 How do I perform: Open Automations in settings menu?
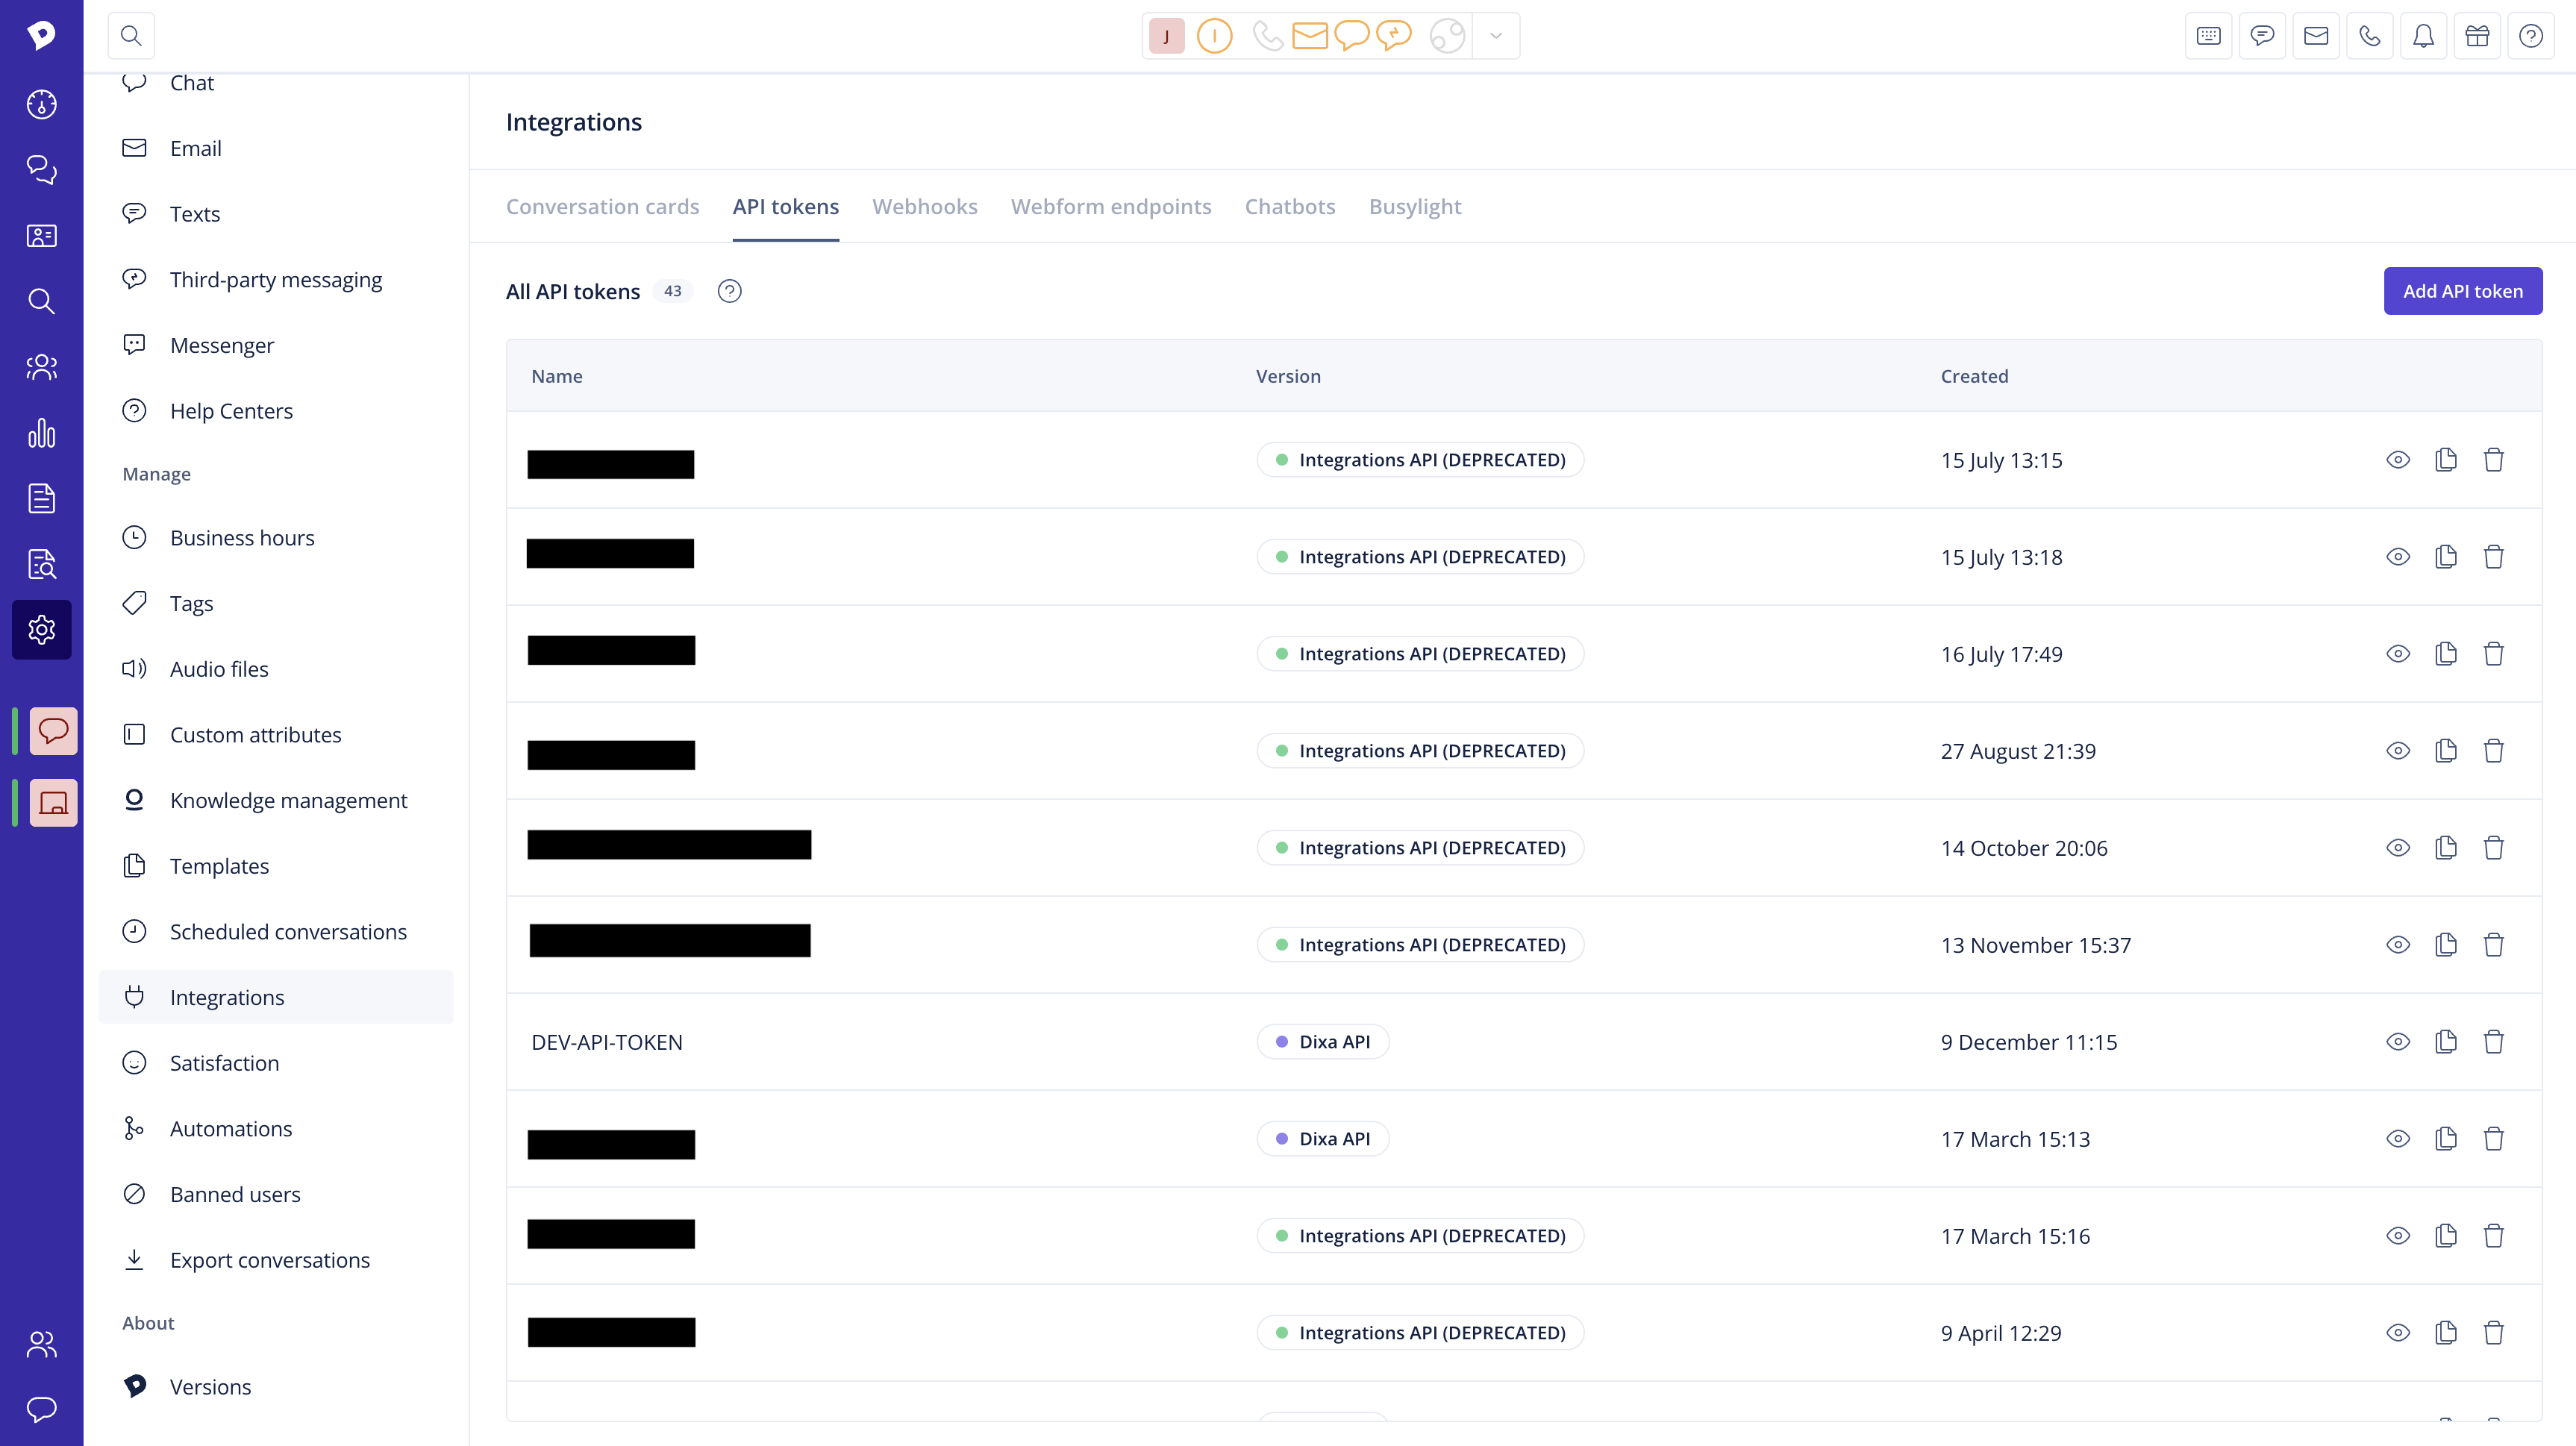231,1129
